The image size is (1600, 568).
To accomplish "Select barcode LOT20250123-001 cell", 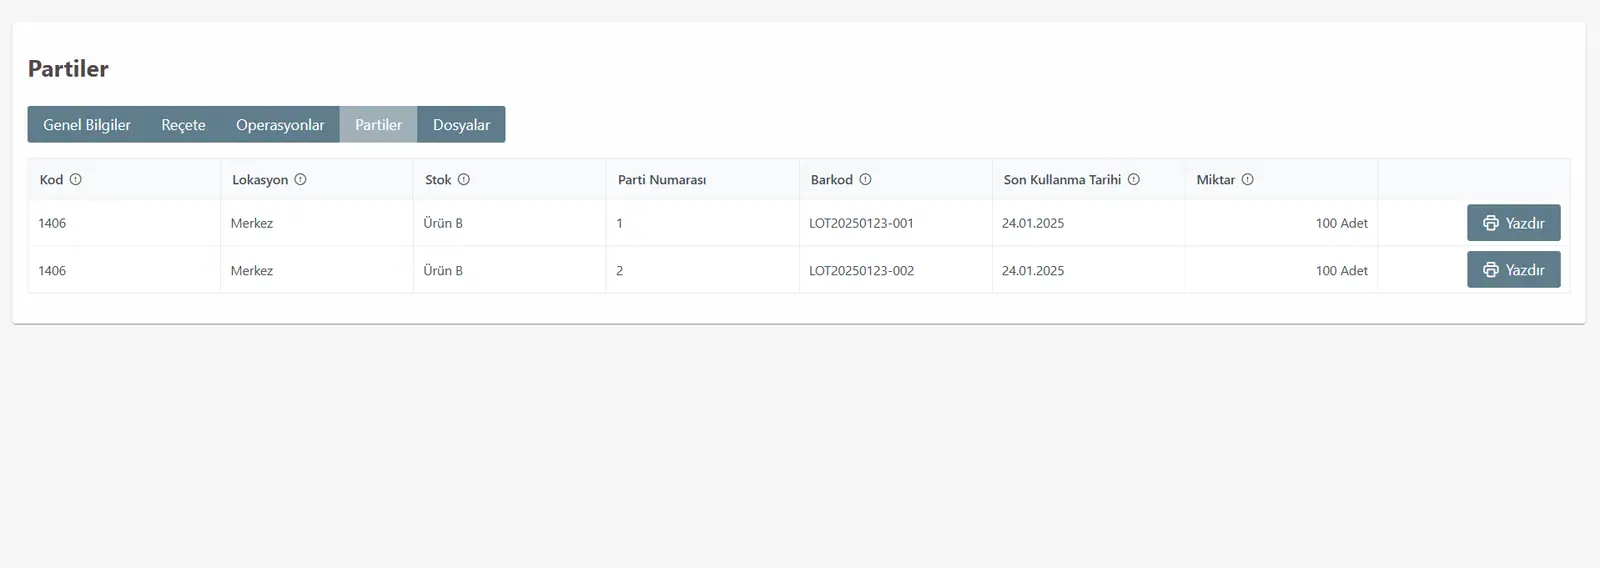I will click(x=895, y=223).
